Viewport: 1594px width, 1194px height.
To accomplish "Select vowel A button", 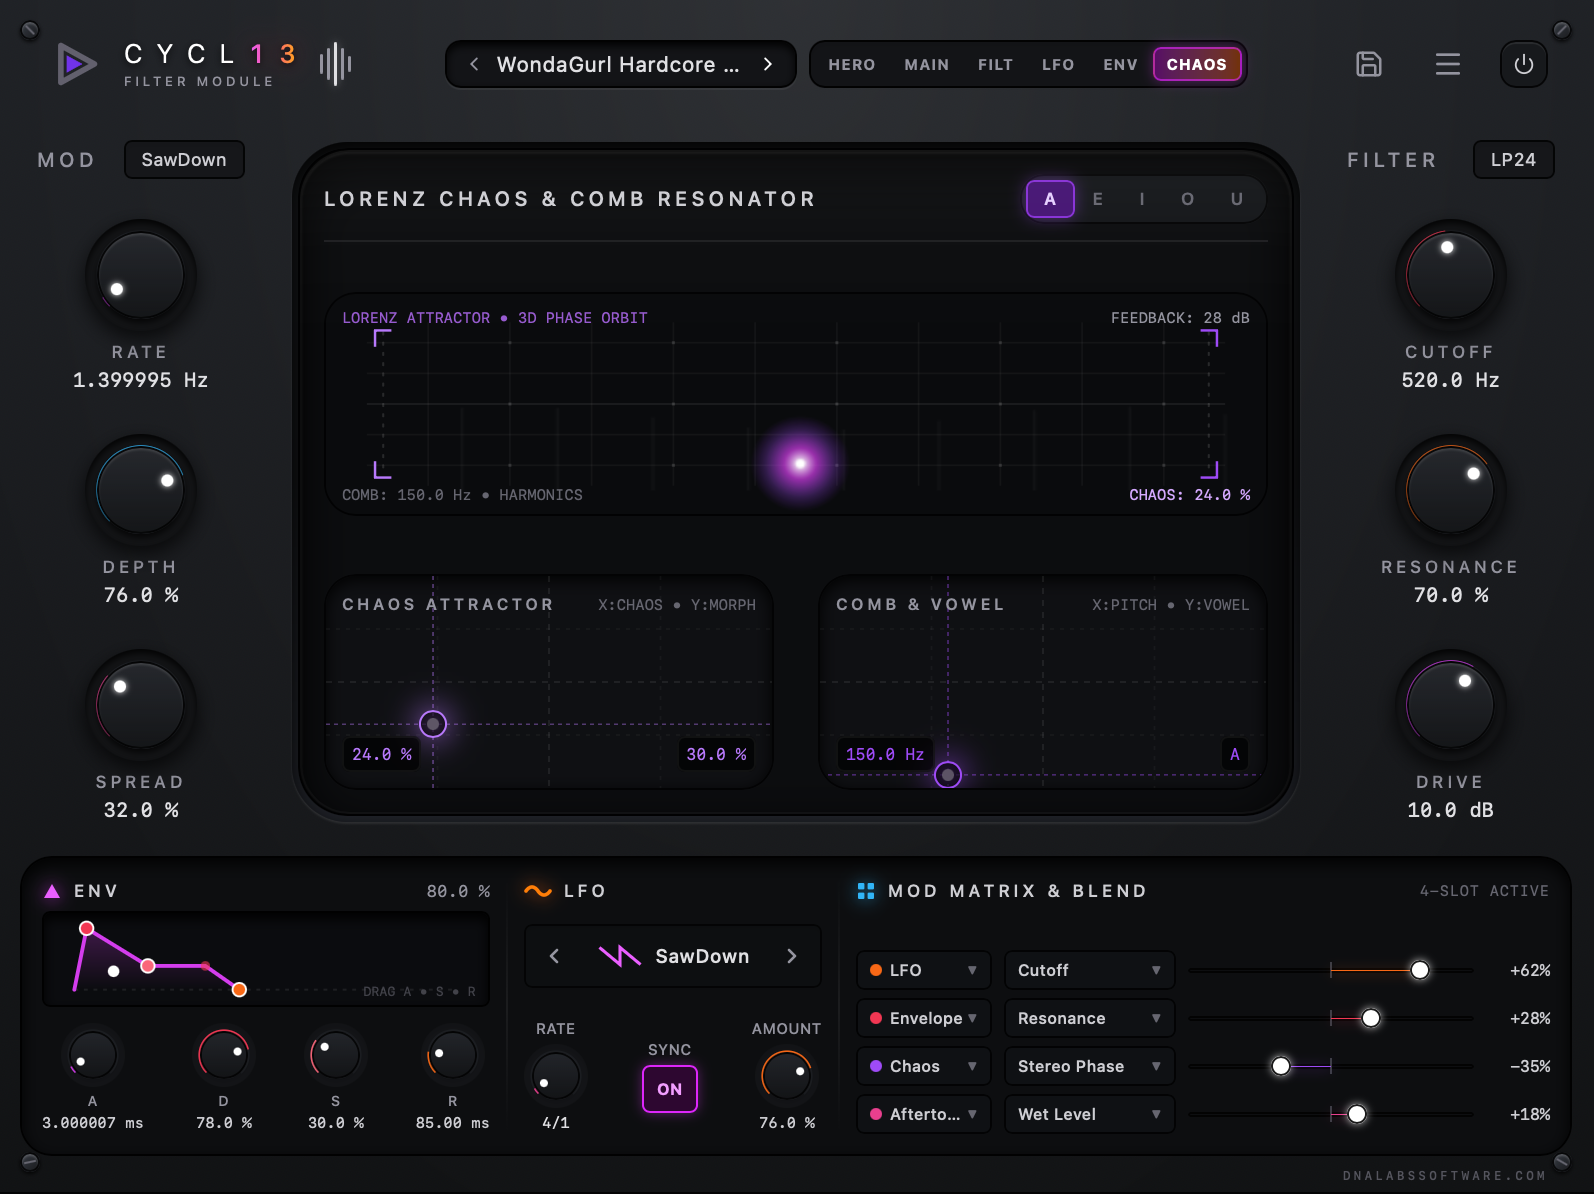I will tap(1050, 199).
